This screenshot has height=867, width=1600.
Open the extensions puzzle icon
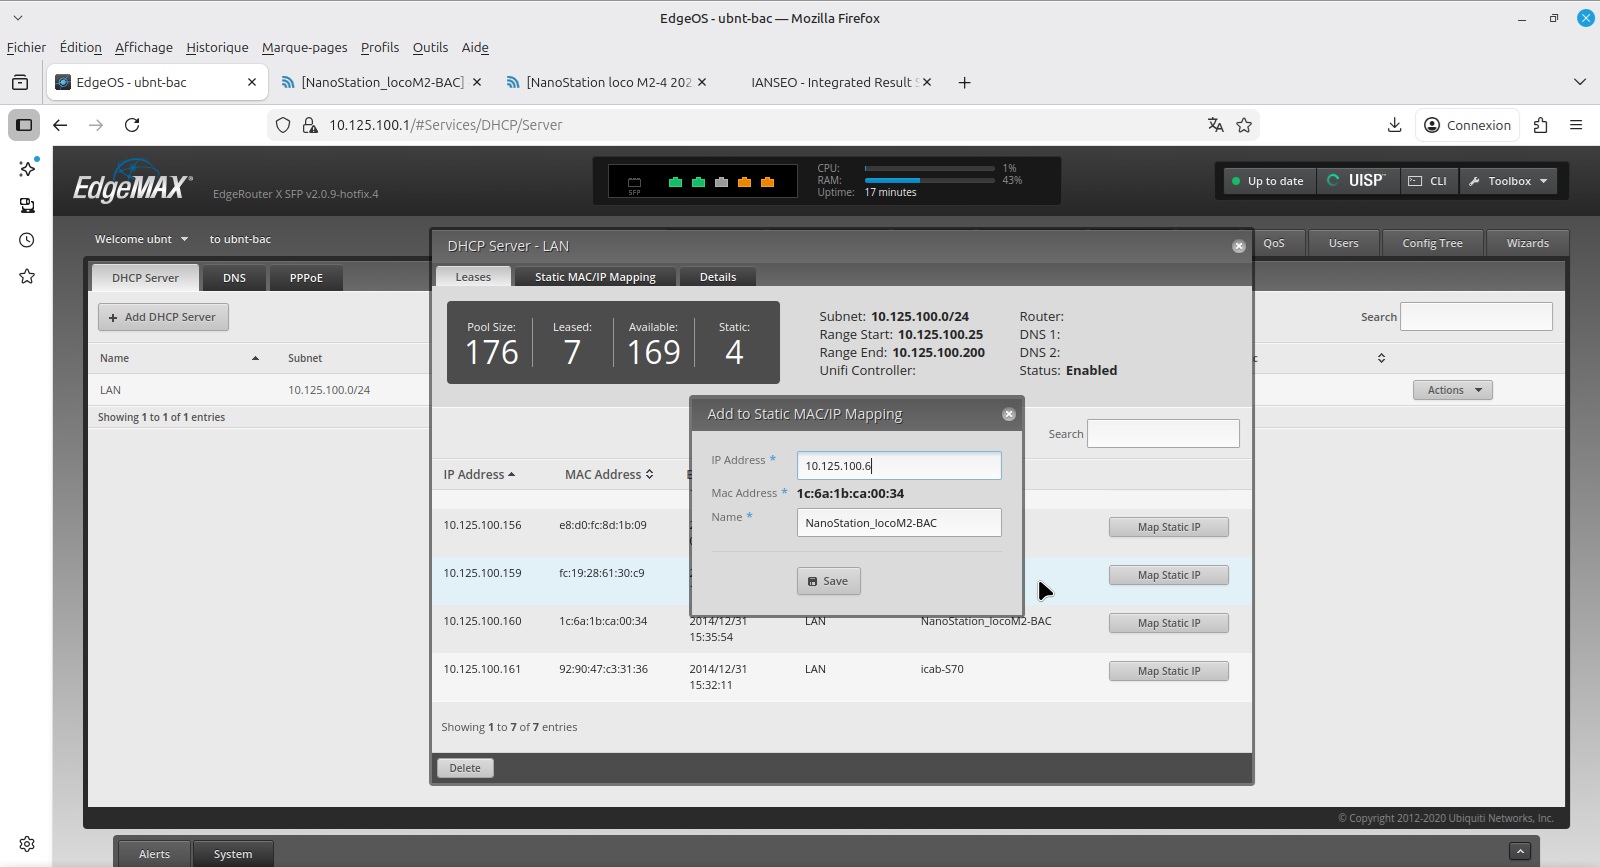(x=1540, y=125)
